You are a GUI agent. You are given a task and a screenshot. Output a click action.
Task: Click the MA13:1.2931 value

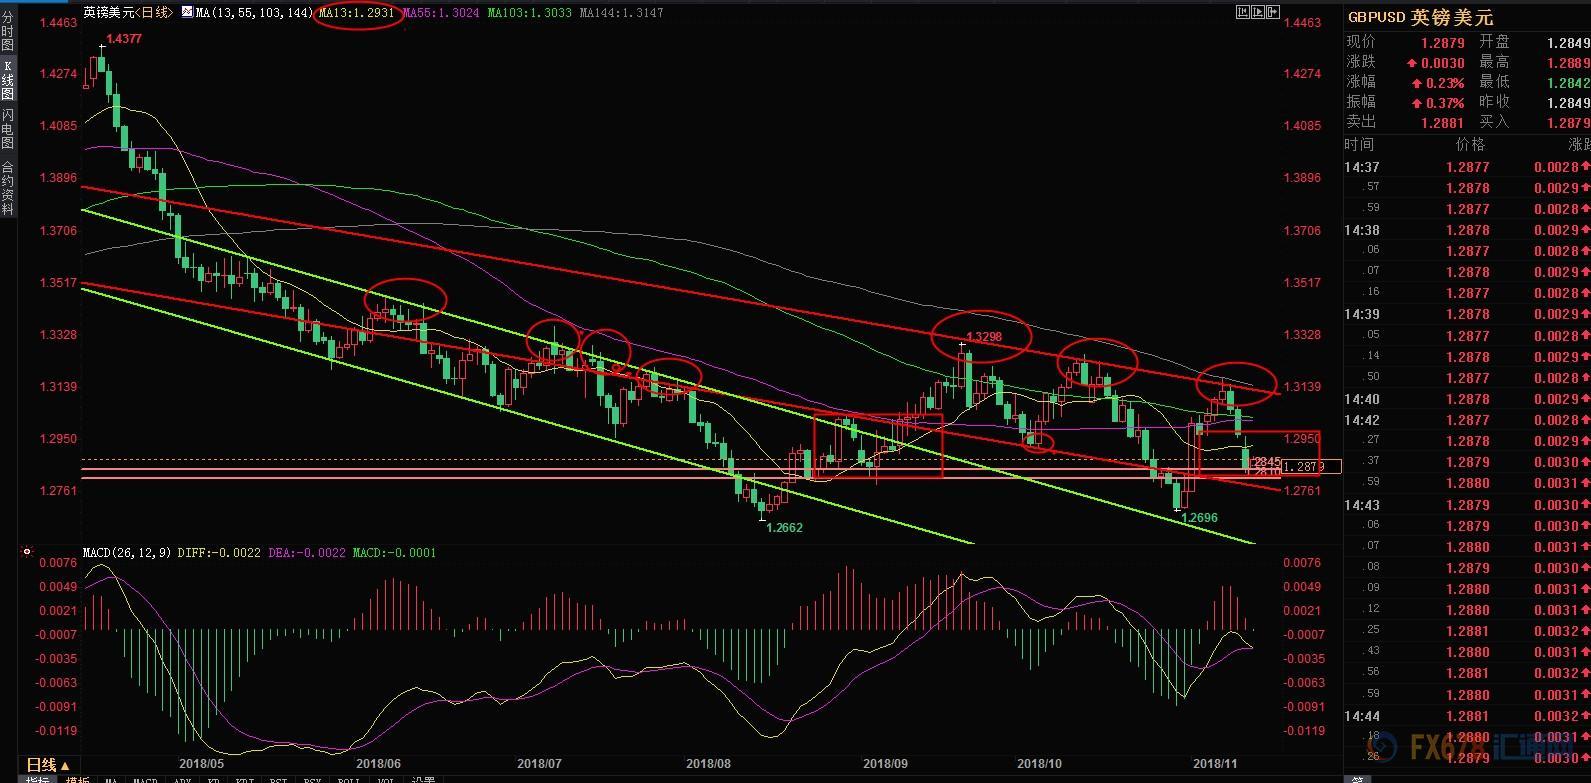358,12
